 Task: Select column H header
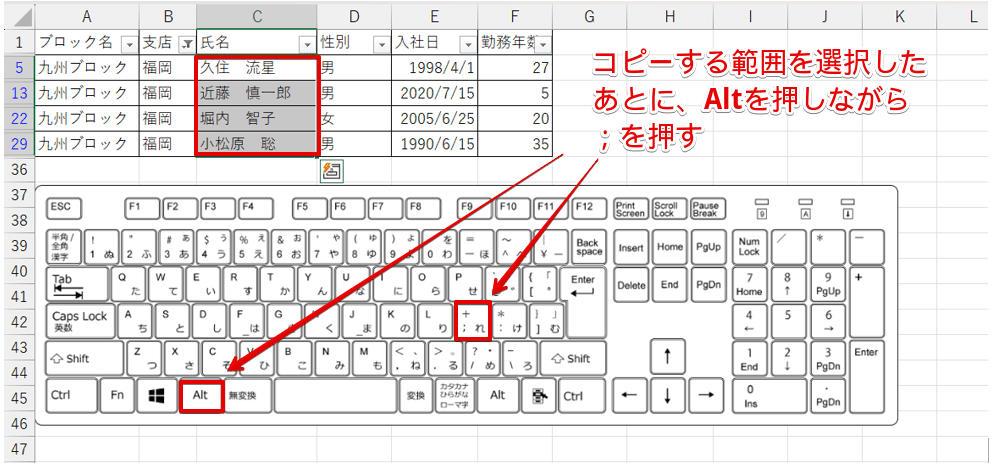tap(671, 17)
